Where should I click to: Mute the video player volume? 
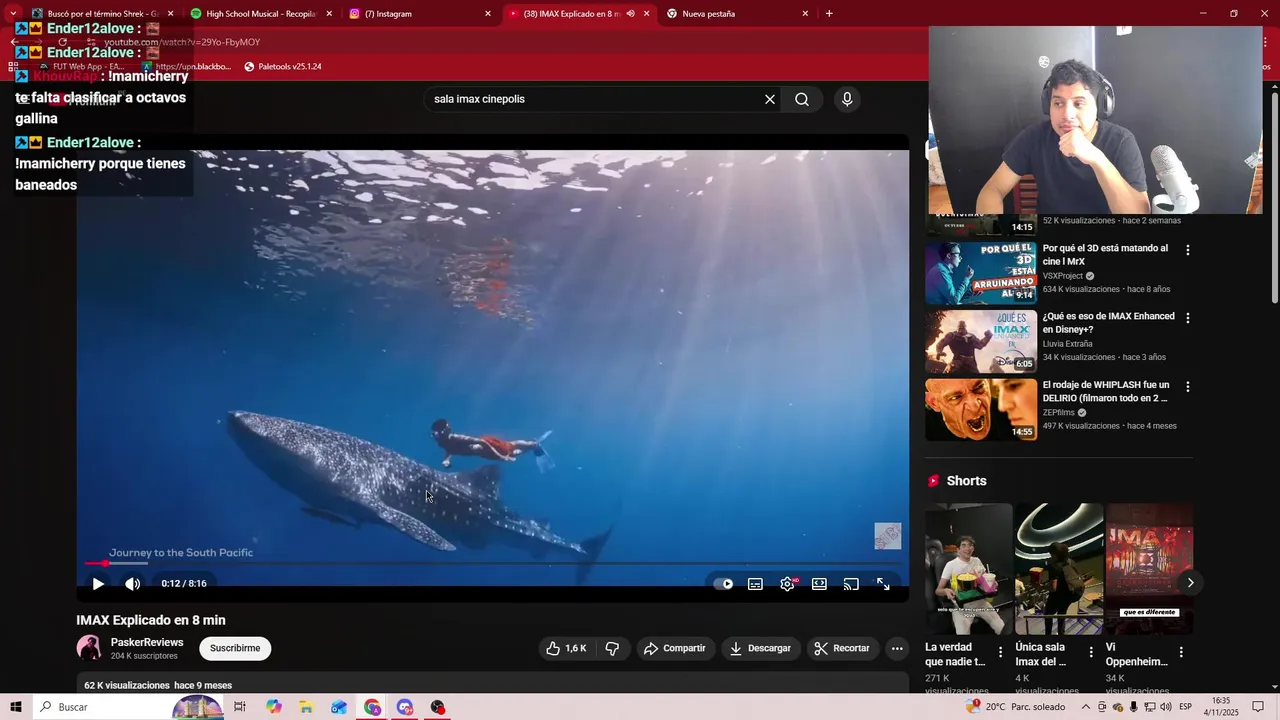coord(132,584)
